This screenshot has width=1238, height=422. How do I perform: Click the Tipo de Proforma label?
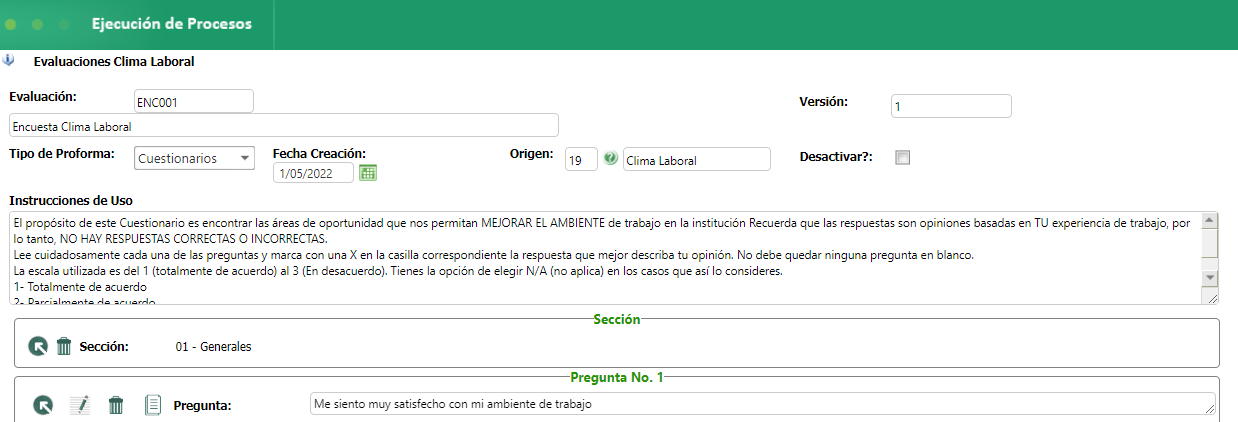tap(62, 154)
